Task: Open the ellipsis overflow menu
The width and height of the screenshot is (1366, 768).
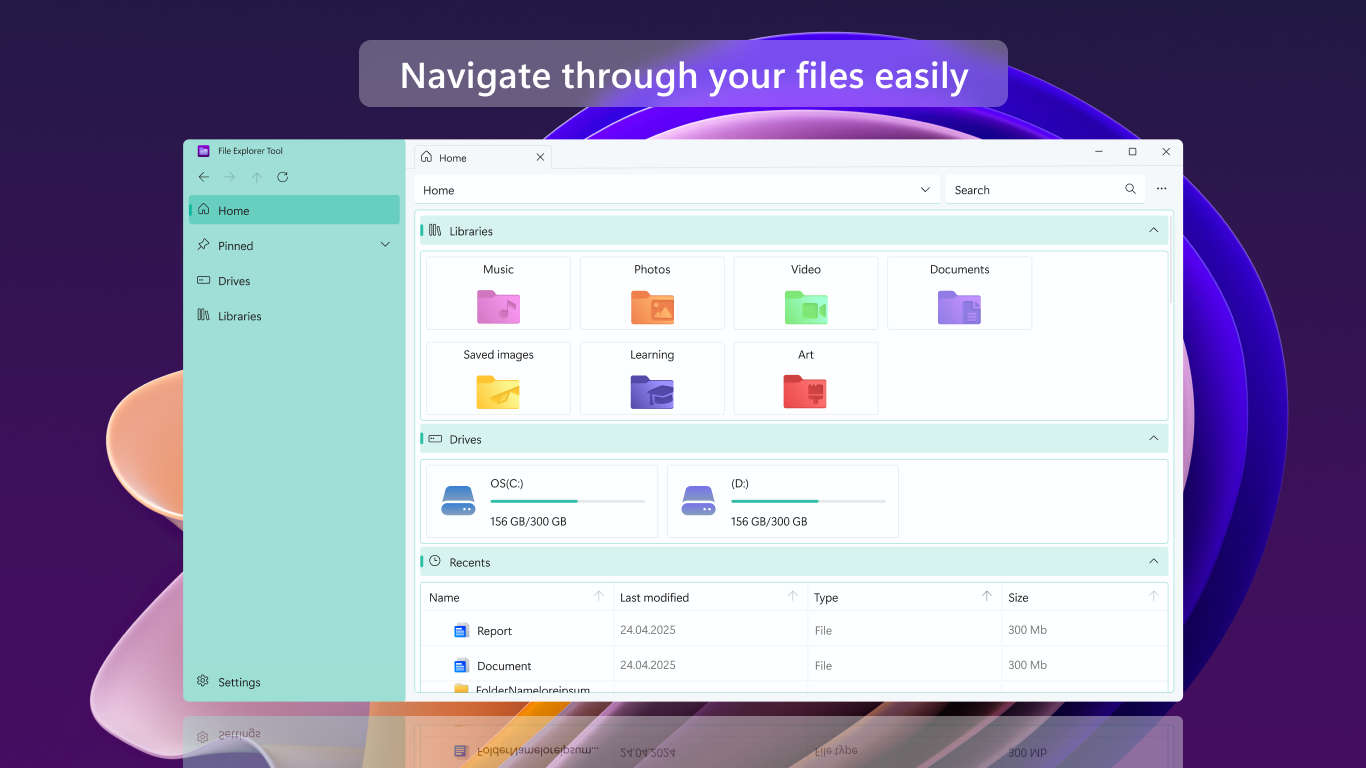Action: [x=1161, y=188]
